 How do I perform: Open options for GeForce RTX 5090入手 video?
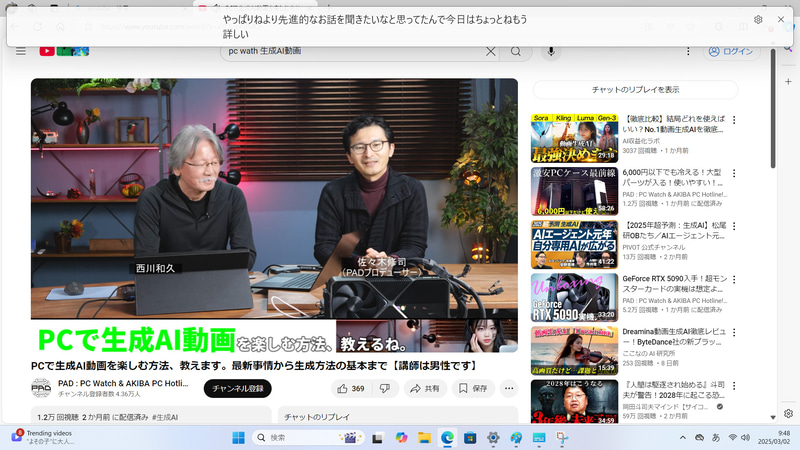734,280
